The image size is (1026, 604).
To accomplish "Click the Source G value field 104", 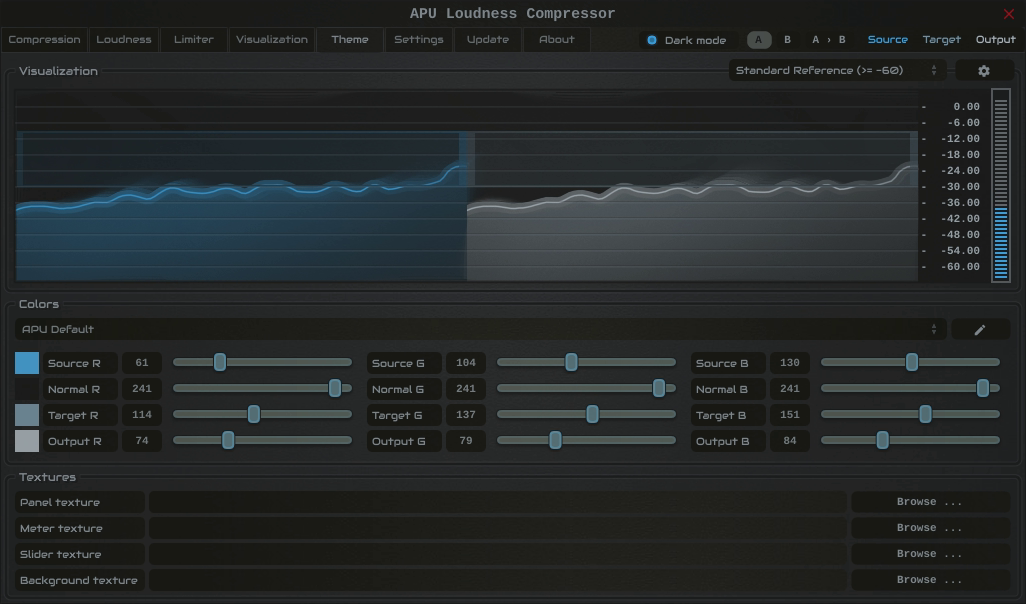I will [466, 363].
